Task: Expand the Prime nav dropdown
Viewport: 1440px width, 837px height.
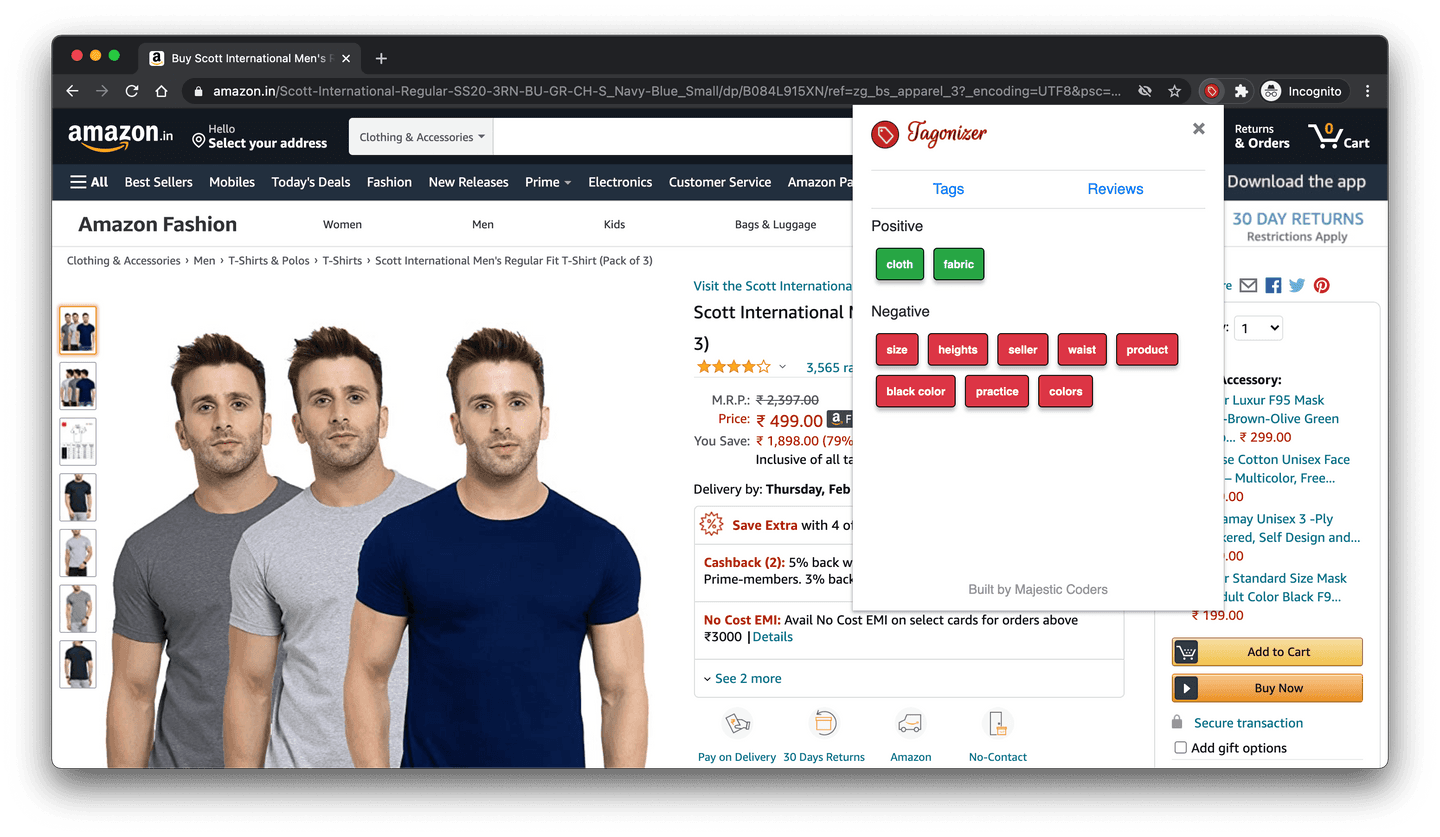Action: [x=548, y=182]
